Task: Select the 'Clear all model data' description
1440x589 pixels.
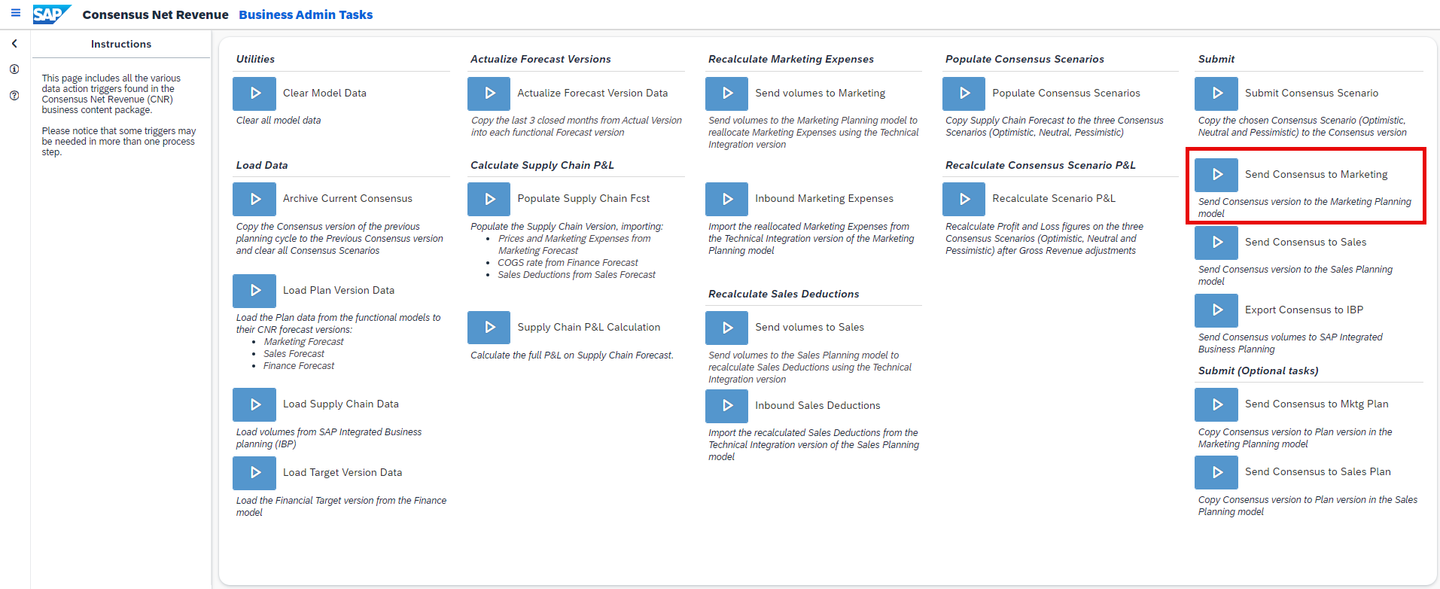Action: coord(278,120)
